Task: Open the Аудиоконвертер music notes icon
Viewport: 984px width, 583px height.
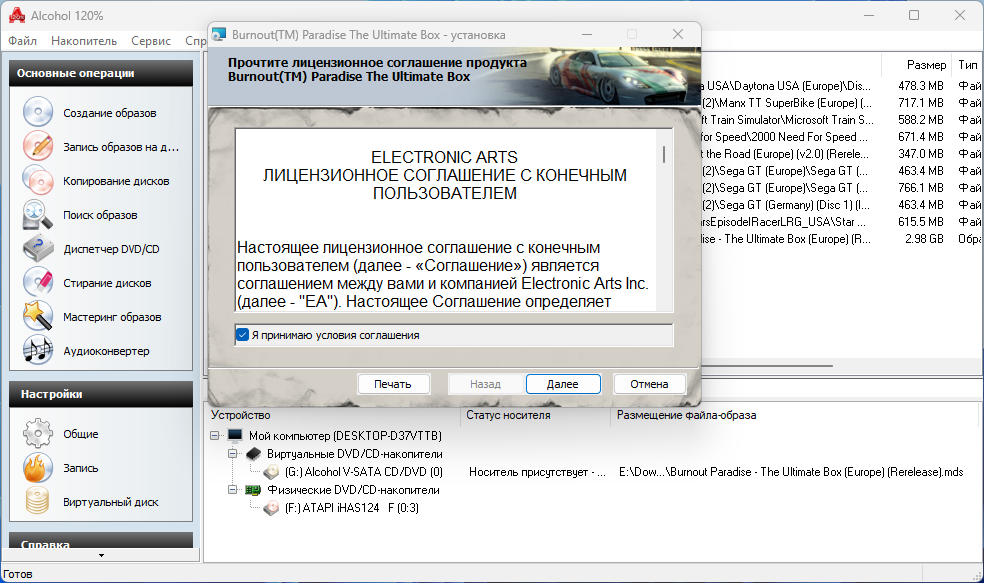Action: click(x=38, y=350)
